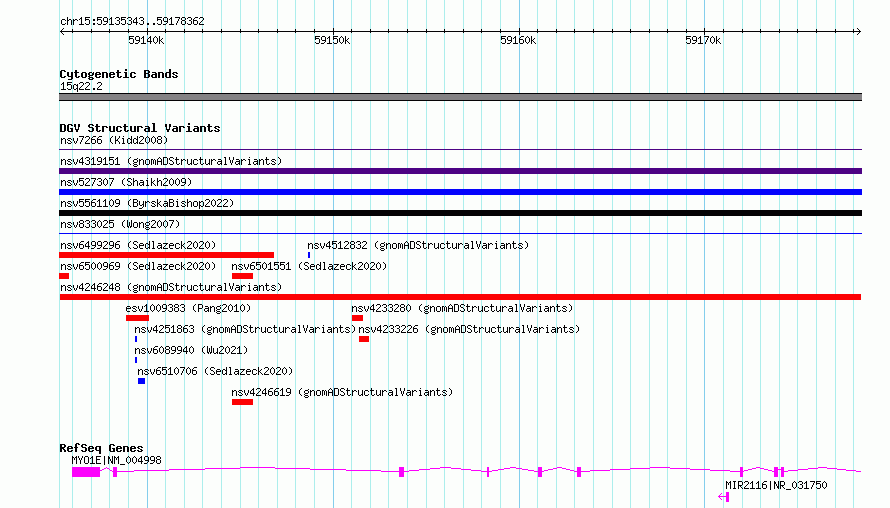890x508 pixels.
Task: Select the esv1009383 red variant block
Action: tap(137, 318)
